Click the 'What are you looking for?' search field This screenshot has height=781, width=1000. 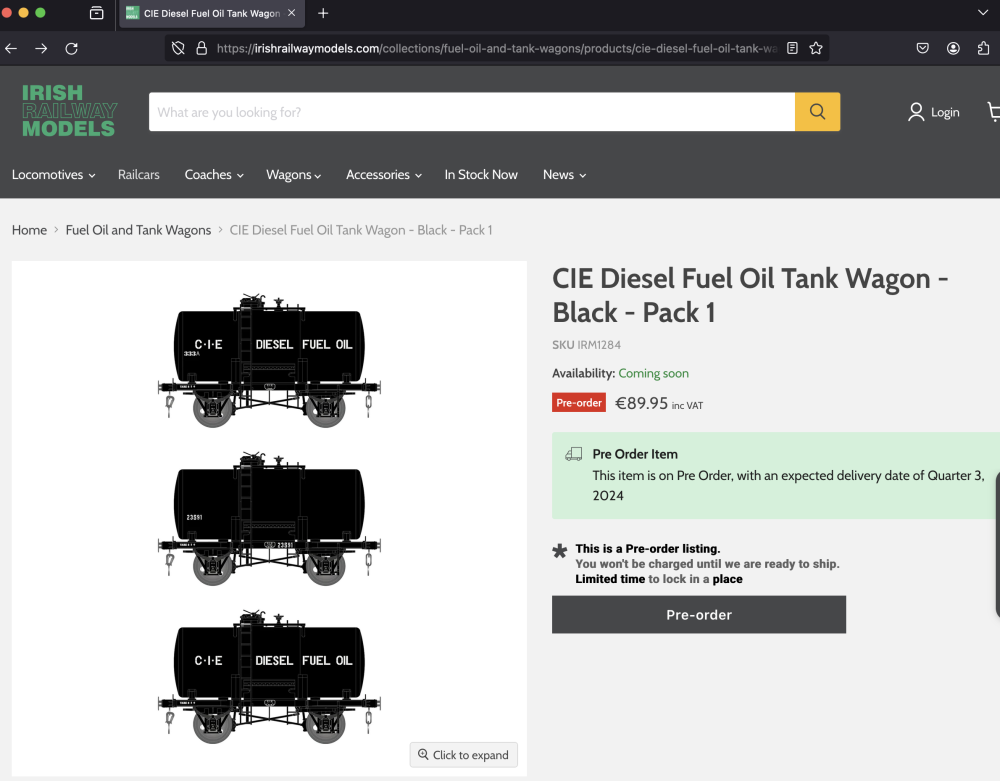click(x=471, y=112)
